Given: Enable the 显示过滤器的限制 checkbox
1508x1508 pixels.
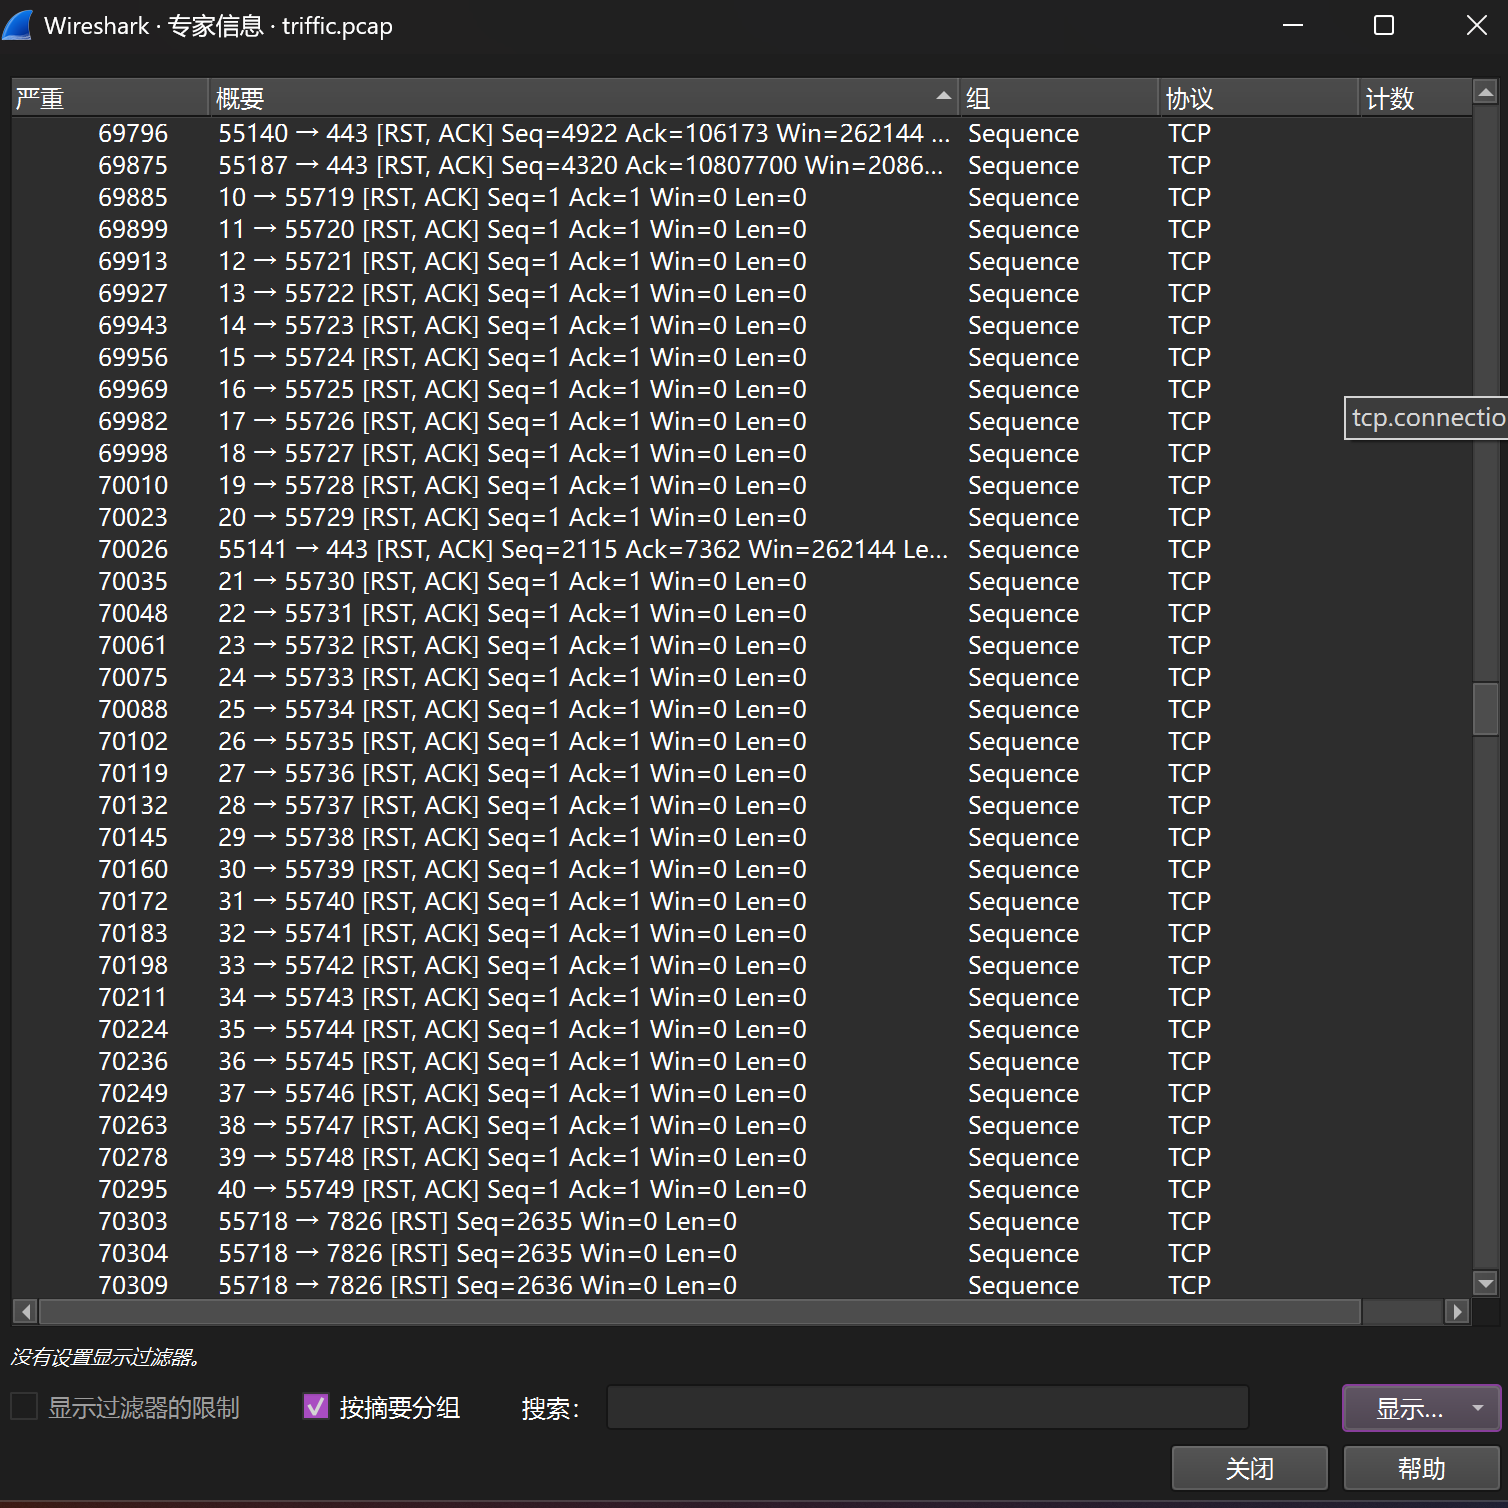Looking at the screenshot, I should click(24, 1406).
